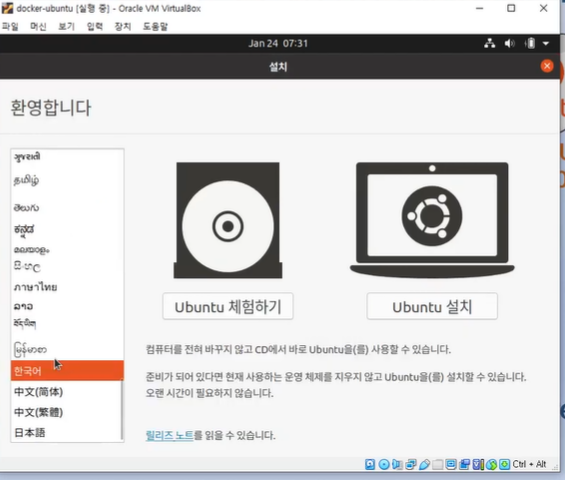The width and height of the screenshot is (565, 480).
Task: Open the system menu dropdown arrow
Action: 546,44
